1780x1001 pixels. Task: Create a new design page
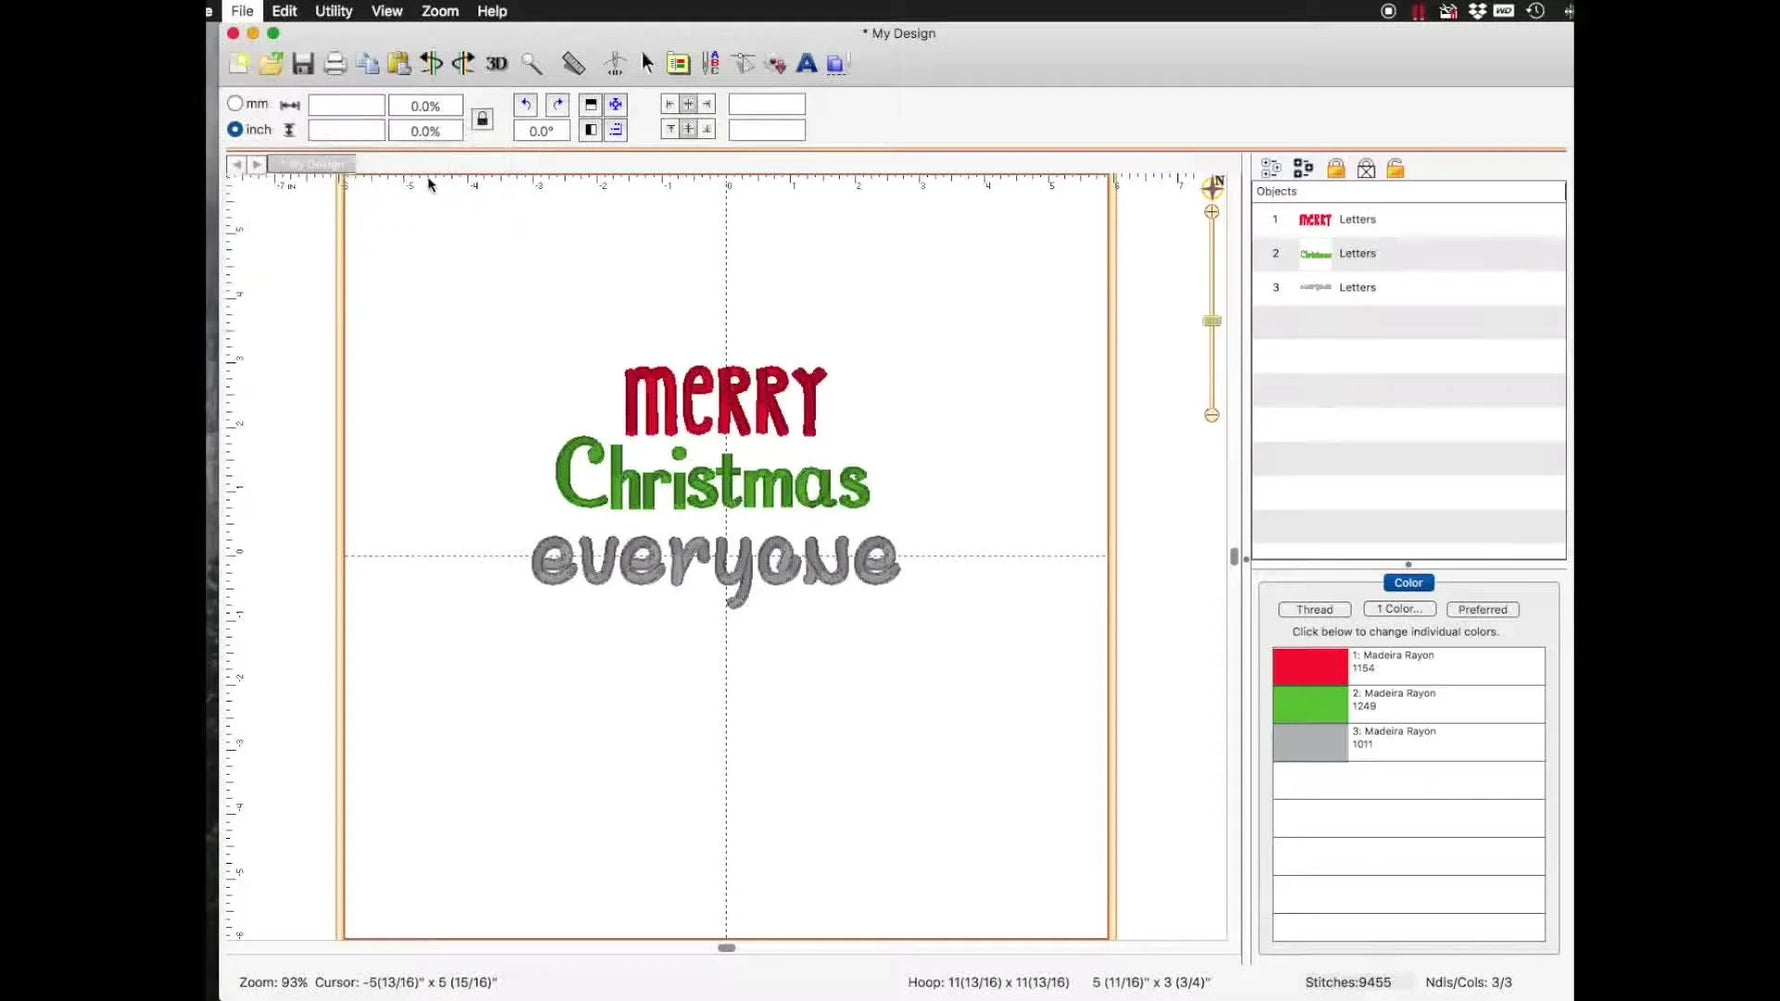[239, 64]
